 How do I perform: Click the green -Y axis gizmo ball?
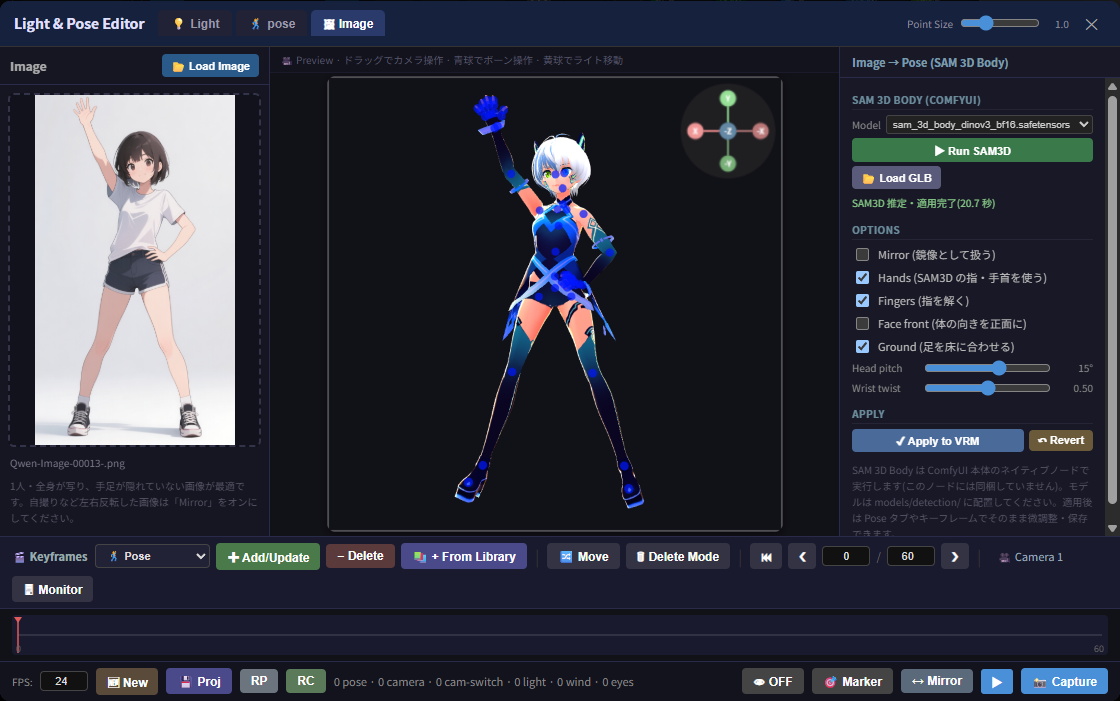728,164
